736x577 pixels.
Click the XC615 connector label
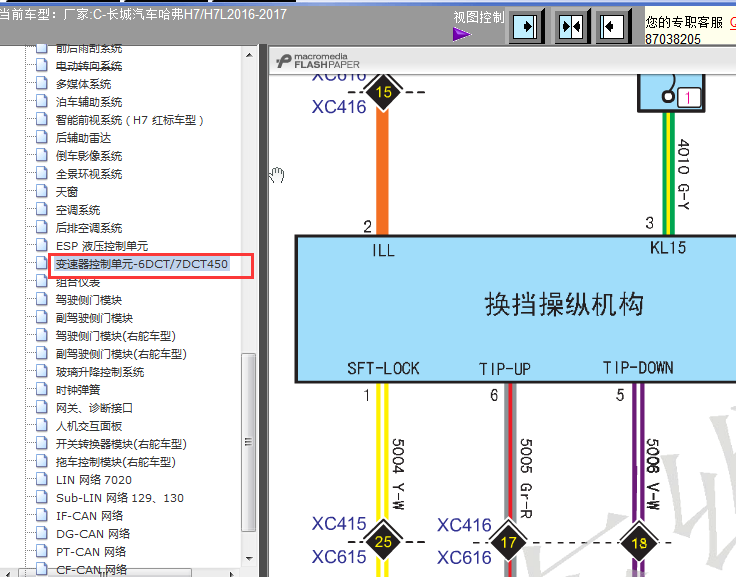coord(339,557)
